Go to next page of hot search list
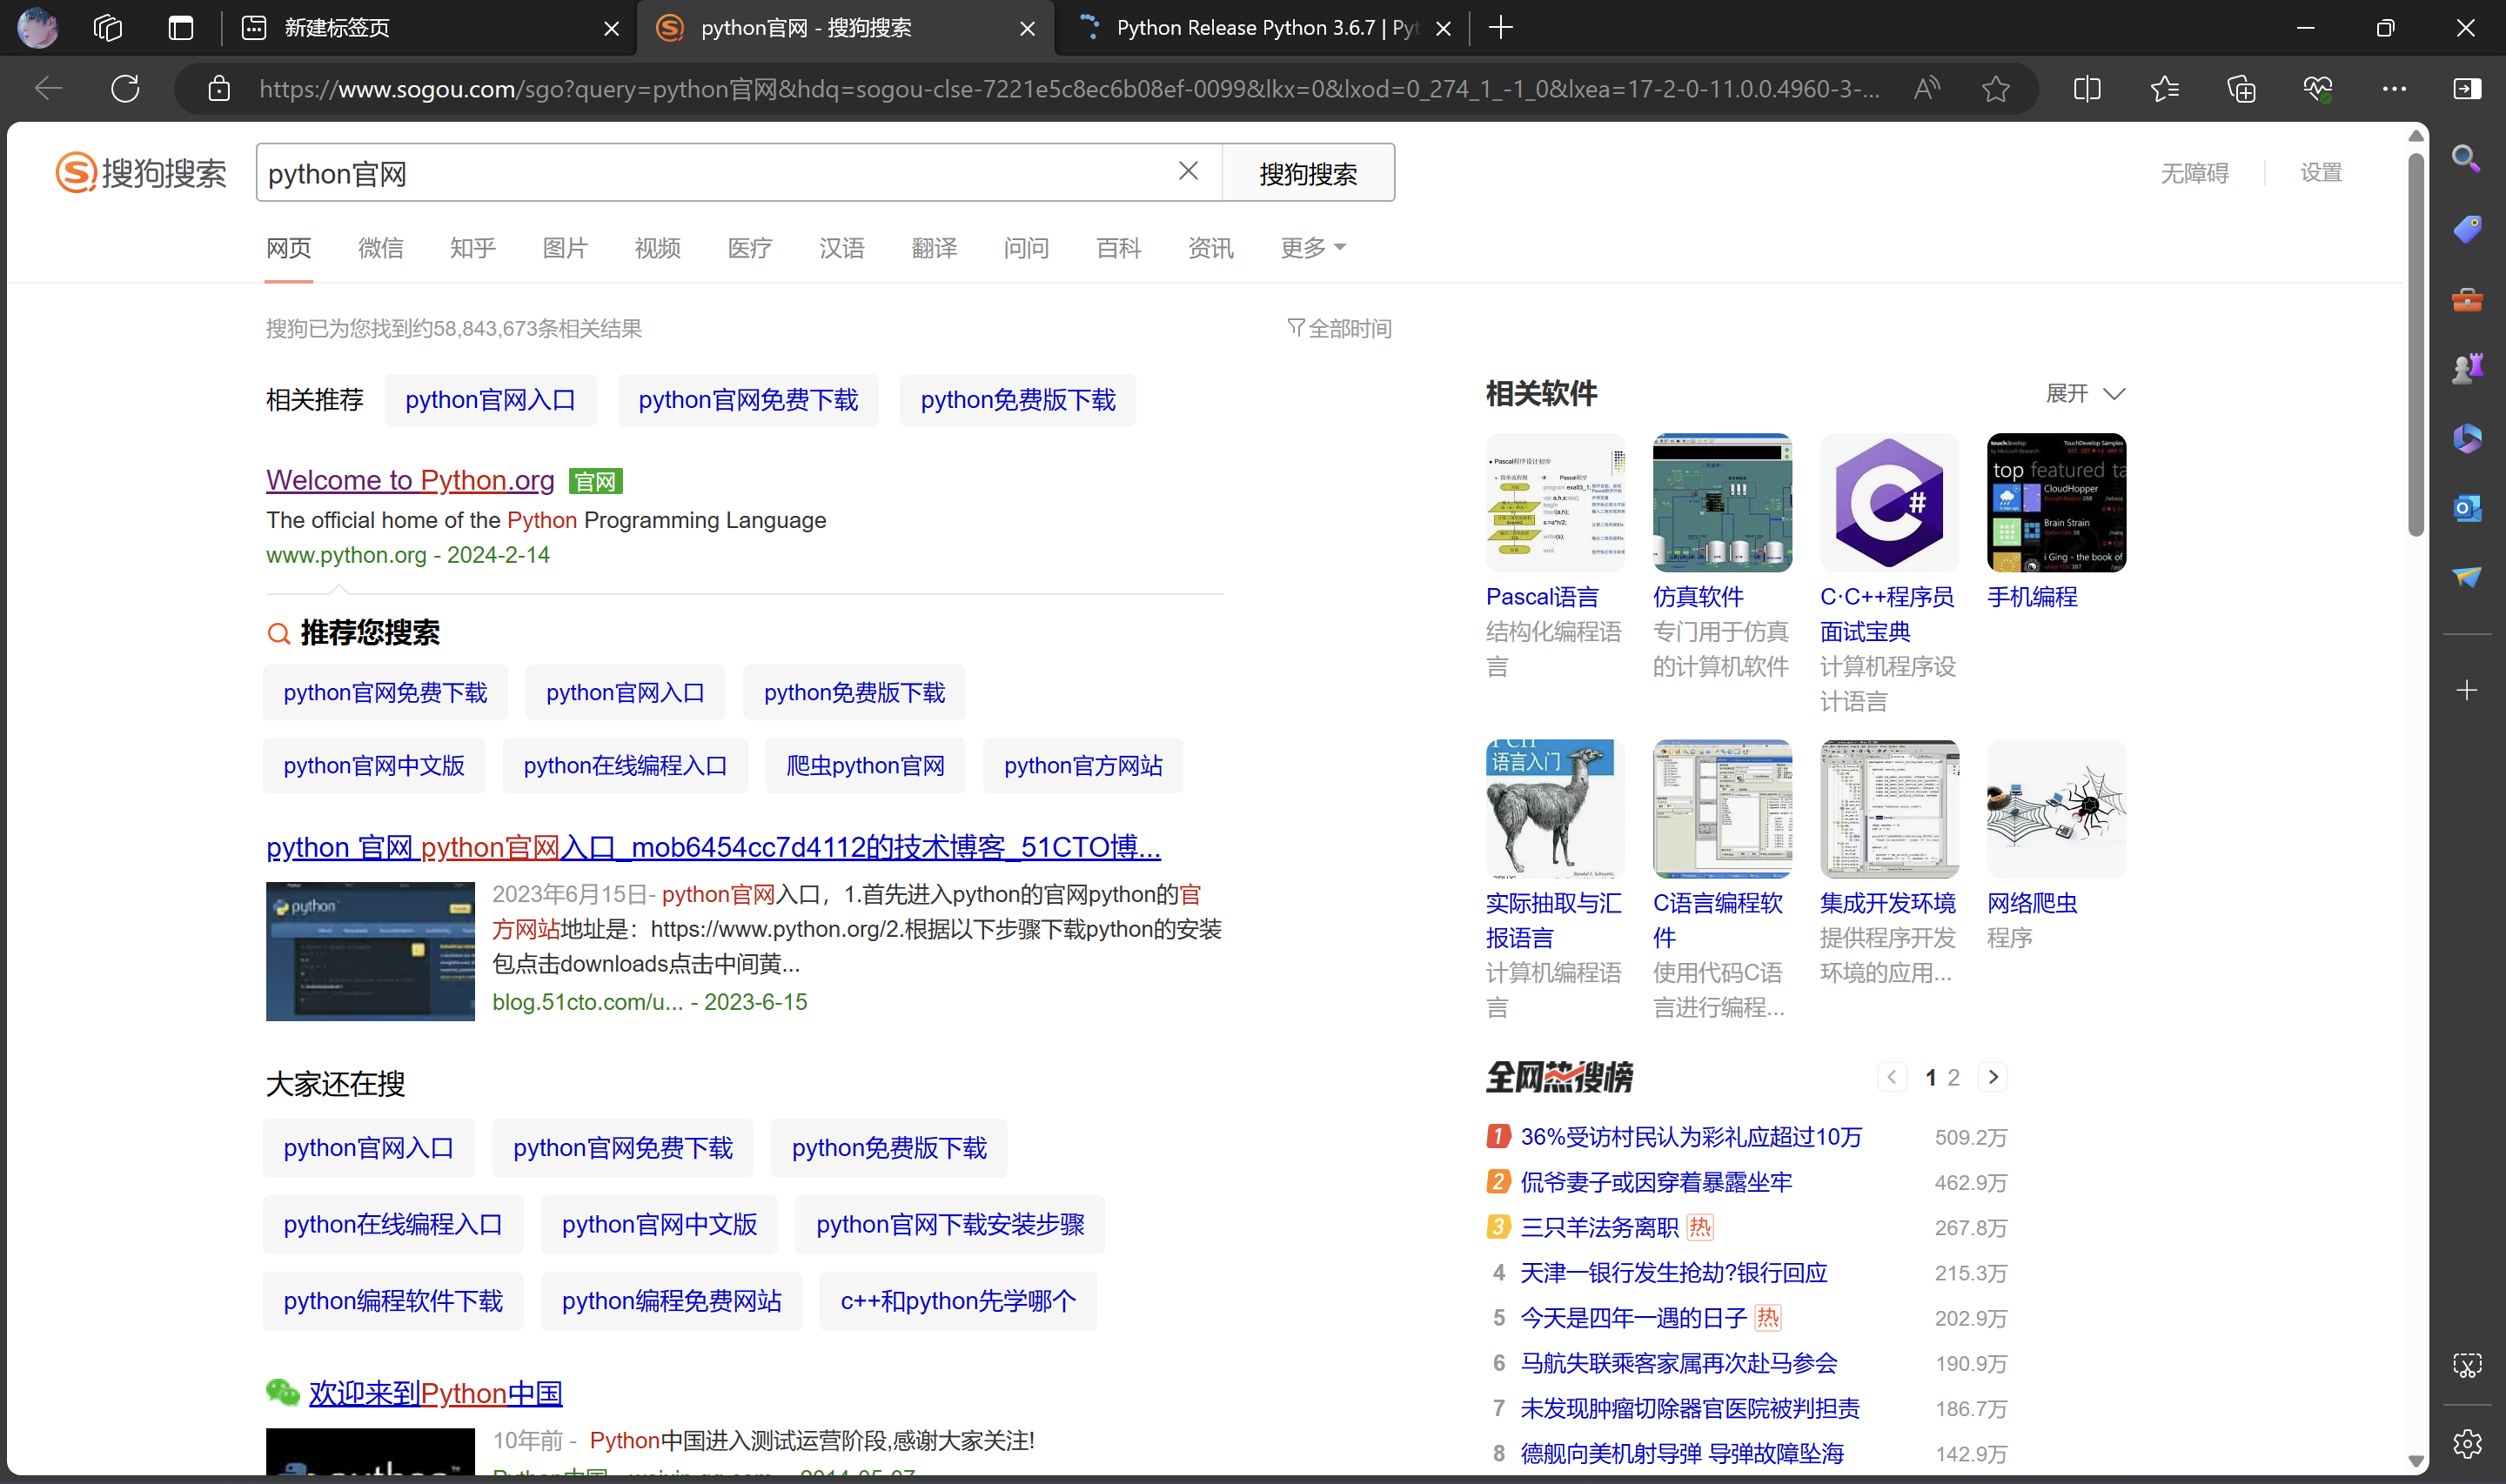Image resolution: width=2506 pixels, height=1484 pixels. [x=1992, y=1077]
